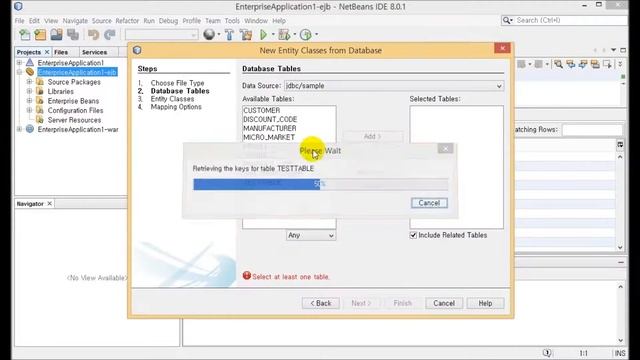
Task: Click the Open Project toolbar icon
Action: 56,35
